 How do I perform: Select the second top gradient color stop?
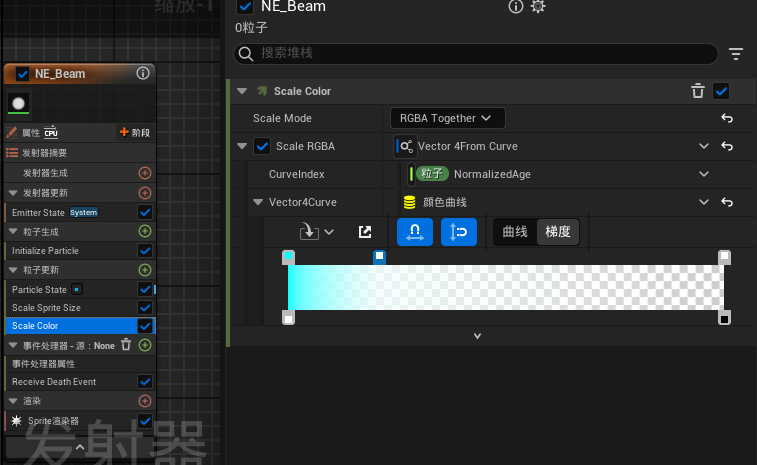click(379, 256)
